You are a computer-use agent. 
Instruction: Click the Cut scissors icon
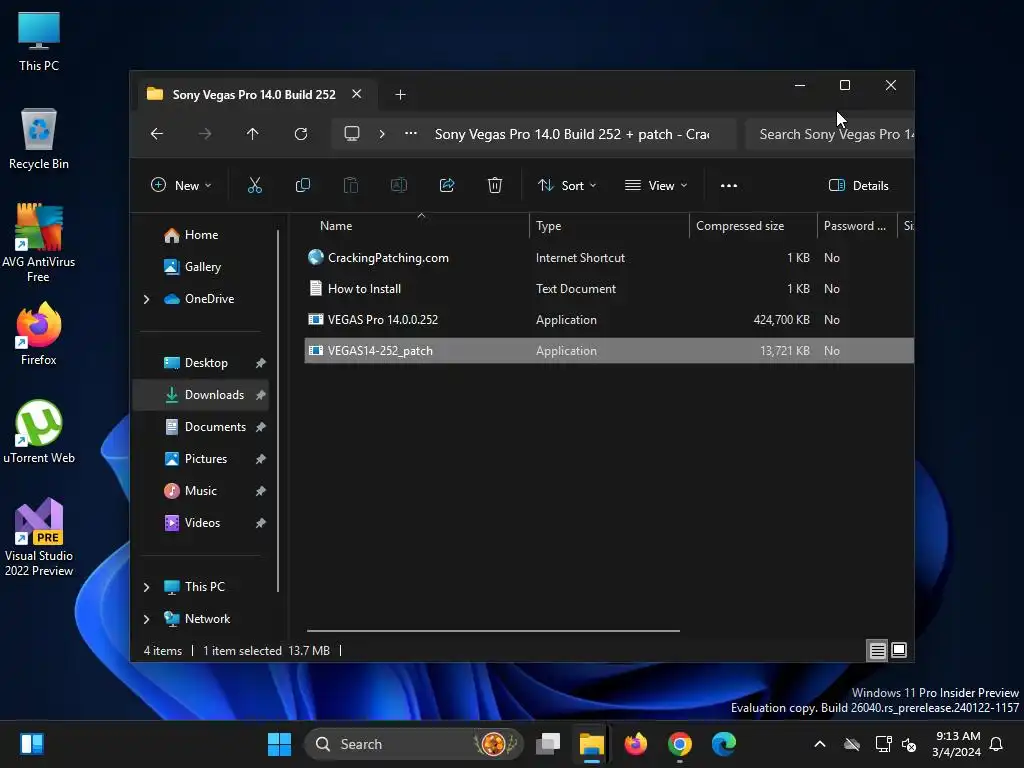click(255, 185)
